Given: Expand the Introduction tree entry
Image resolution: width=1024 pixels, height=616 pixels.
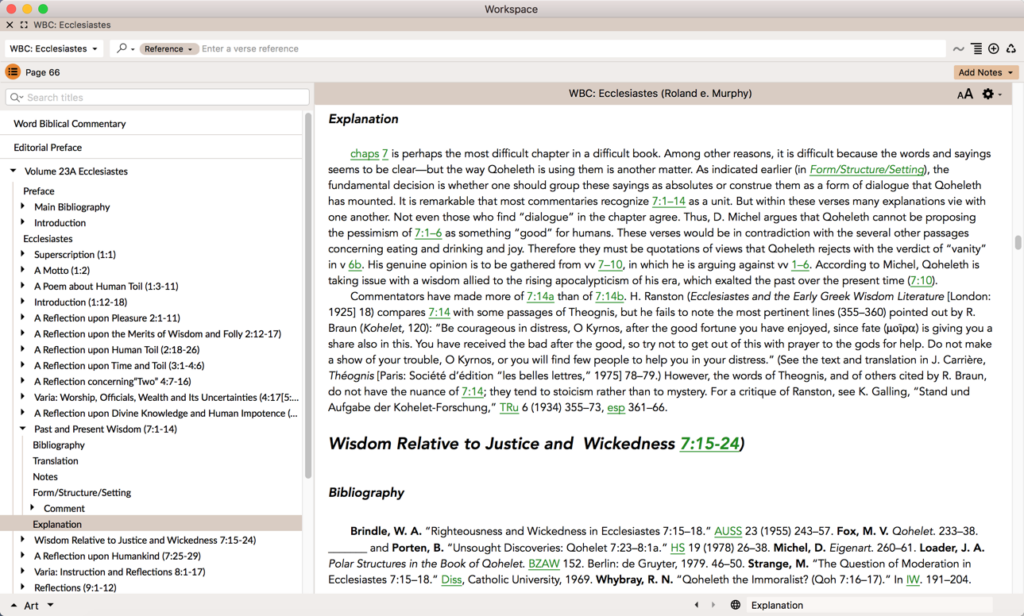Looking at the screenshot, I should pyautogui.click(x=25, y=222).
